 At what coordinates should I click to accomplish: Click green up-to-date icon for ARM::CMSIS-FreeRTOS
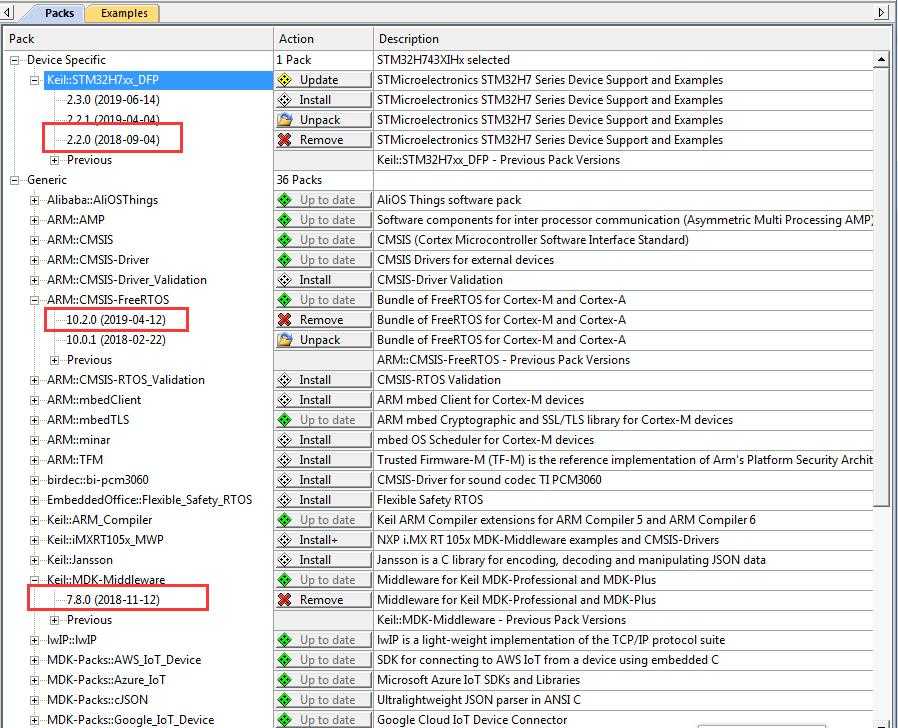285,300
